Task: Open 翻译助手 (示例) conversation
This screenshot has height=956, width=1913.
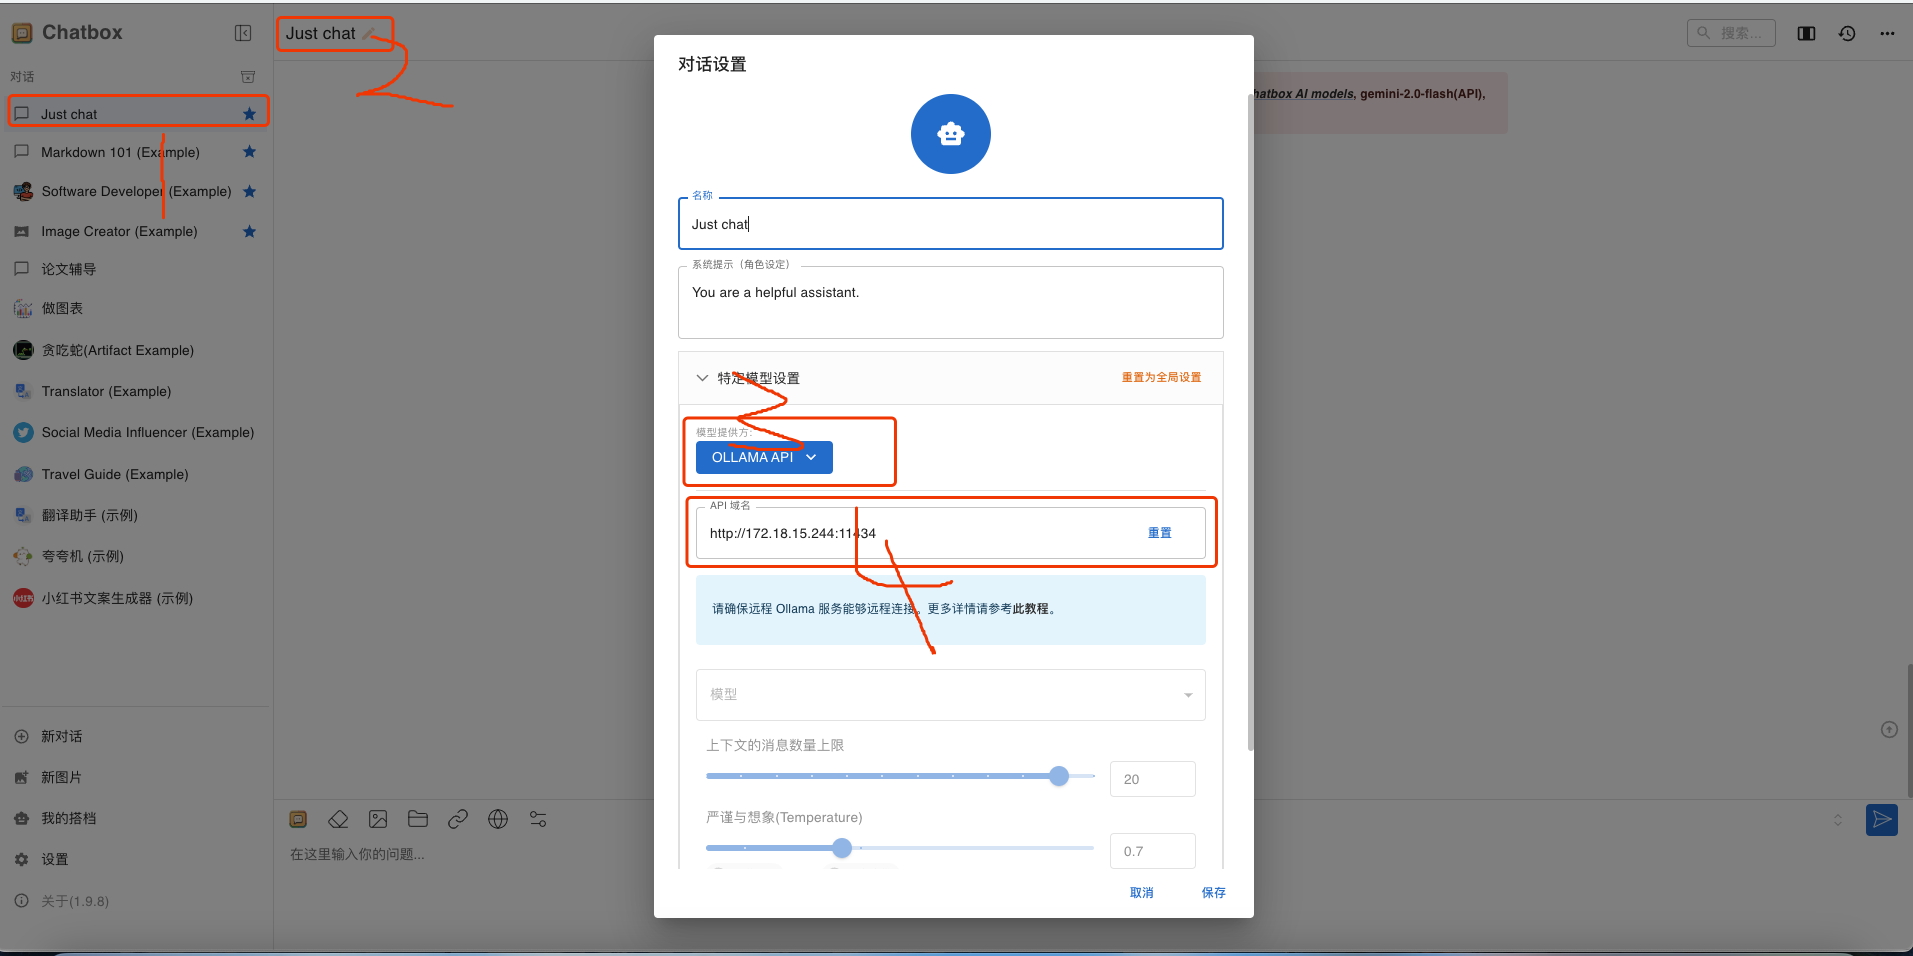Action: [x=138, y=515]
